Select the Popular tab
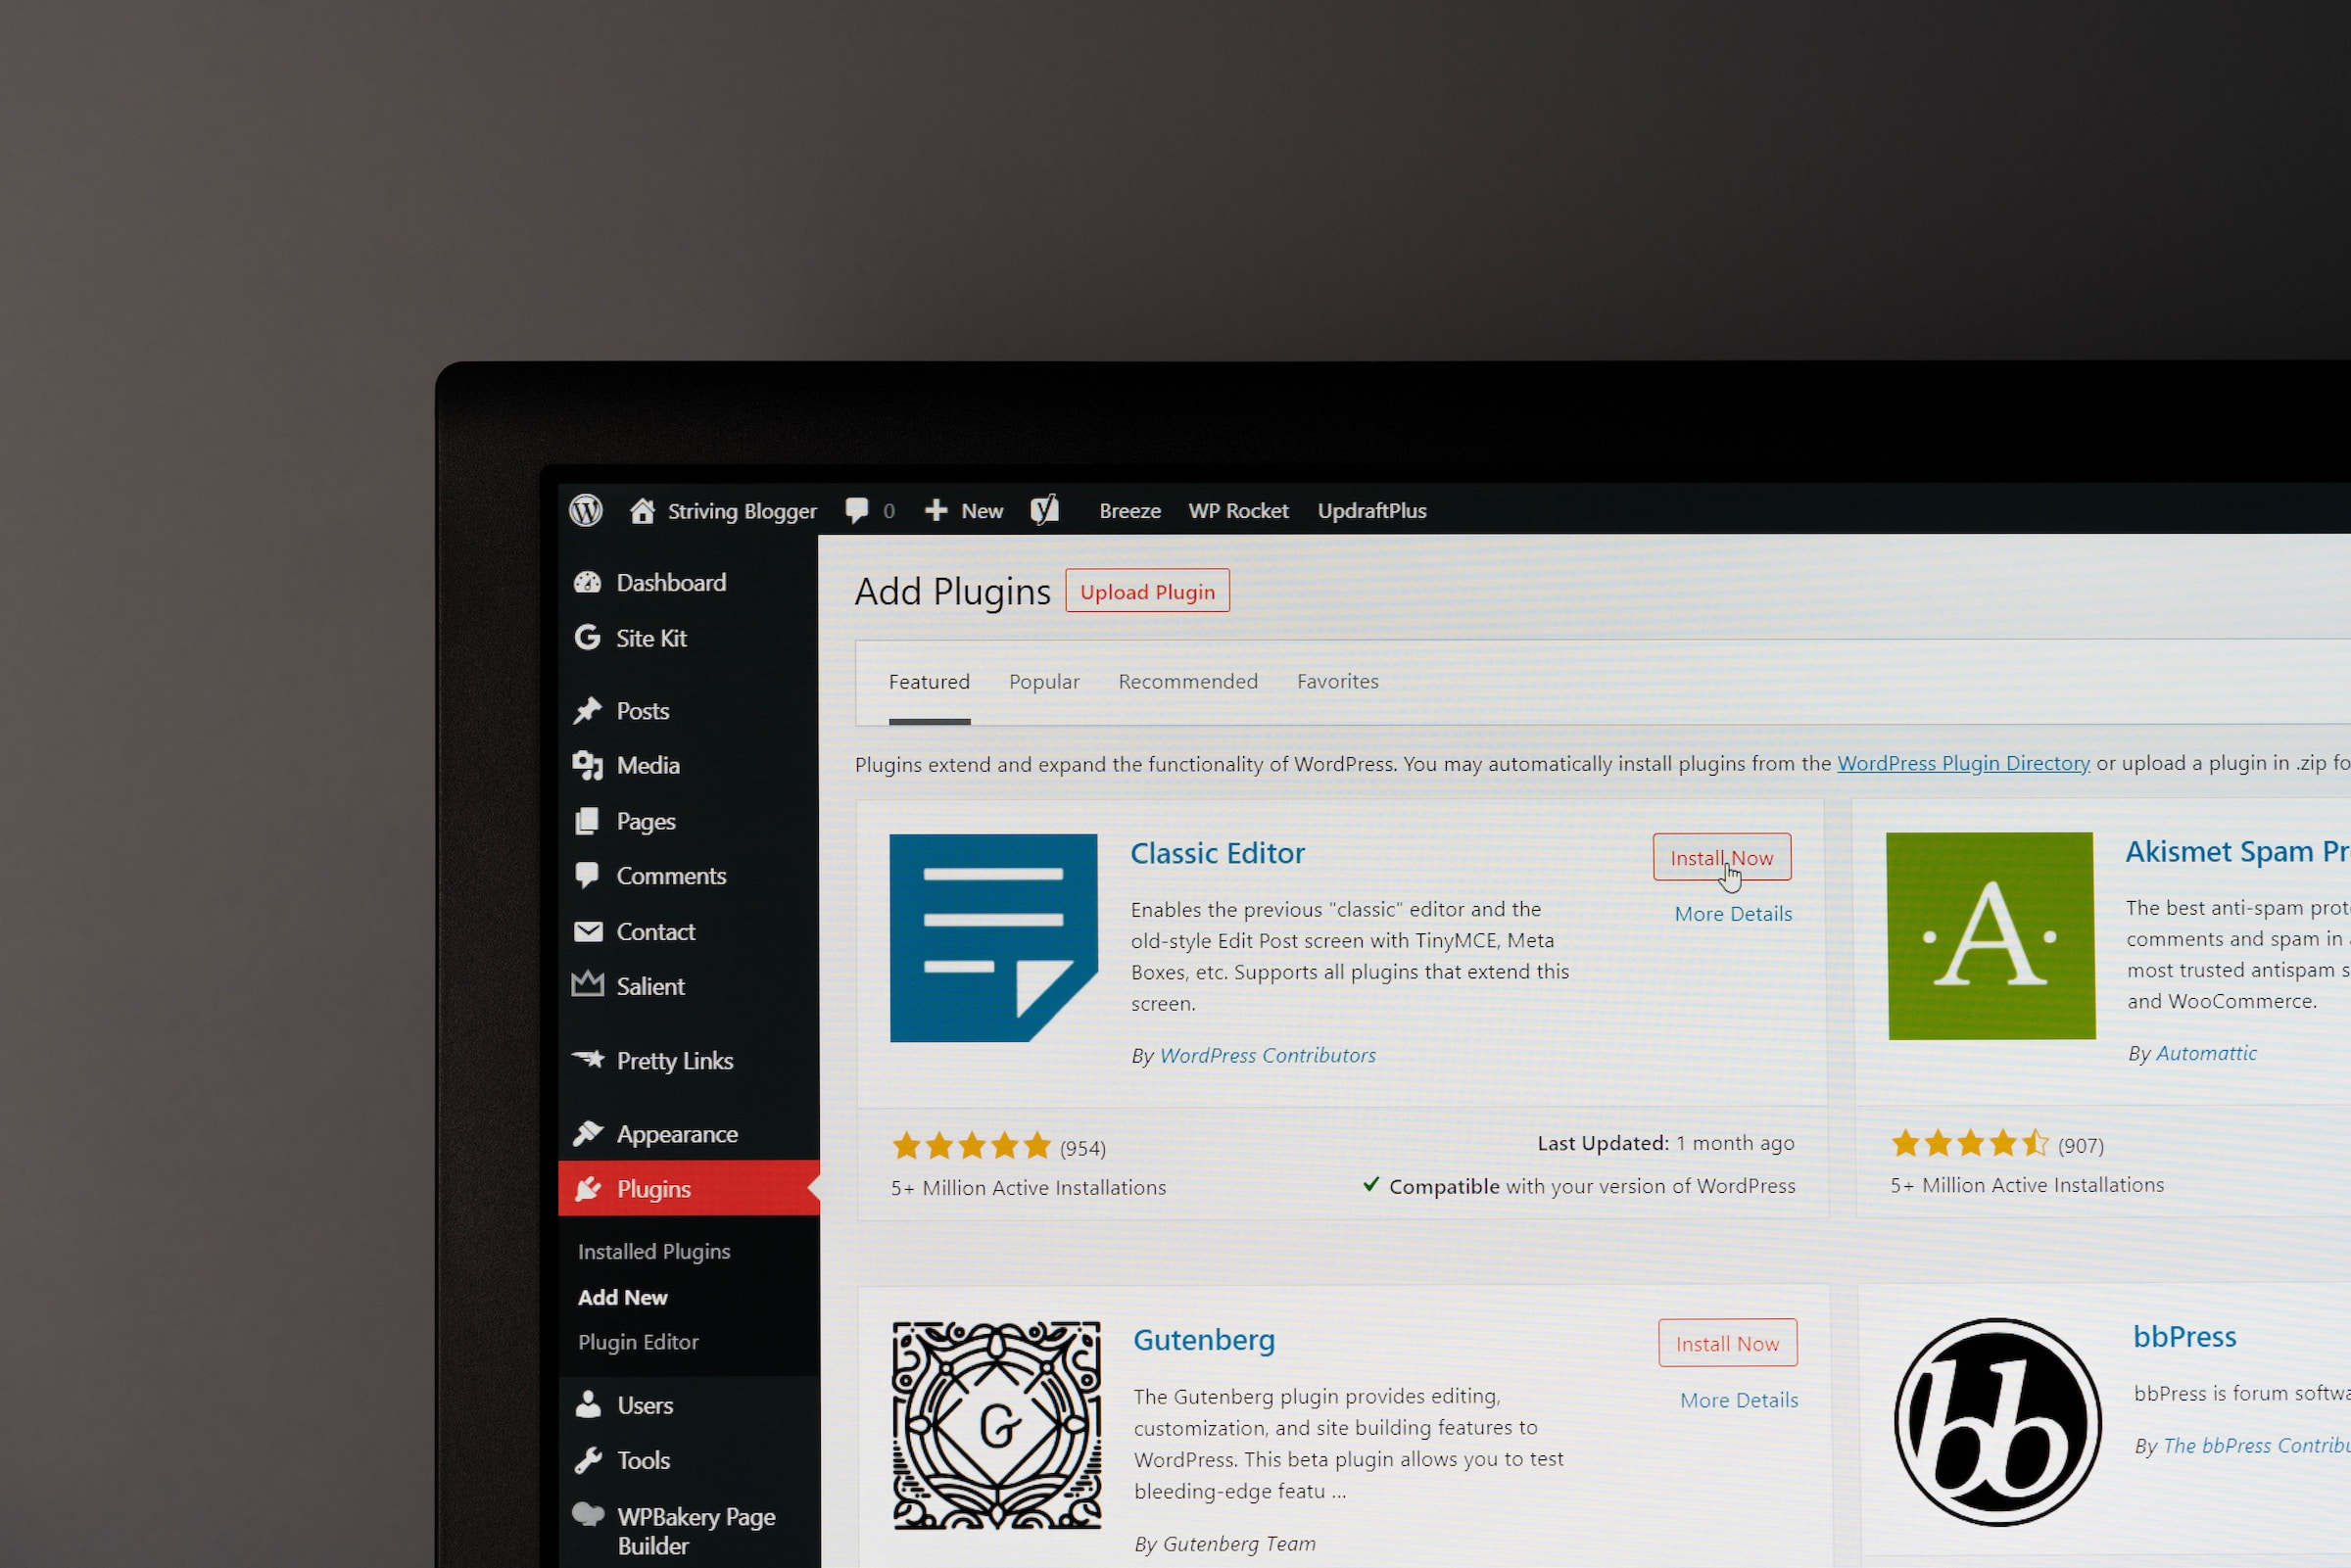The height and width of the screenshot is (1568, 2351). click(x=1043, y=681)
